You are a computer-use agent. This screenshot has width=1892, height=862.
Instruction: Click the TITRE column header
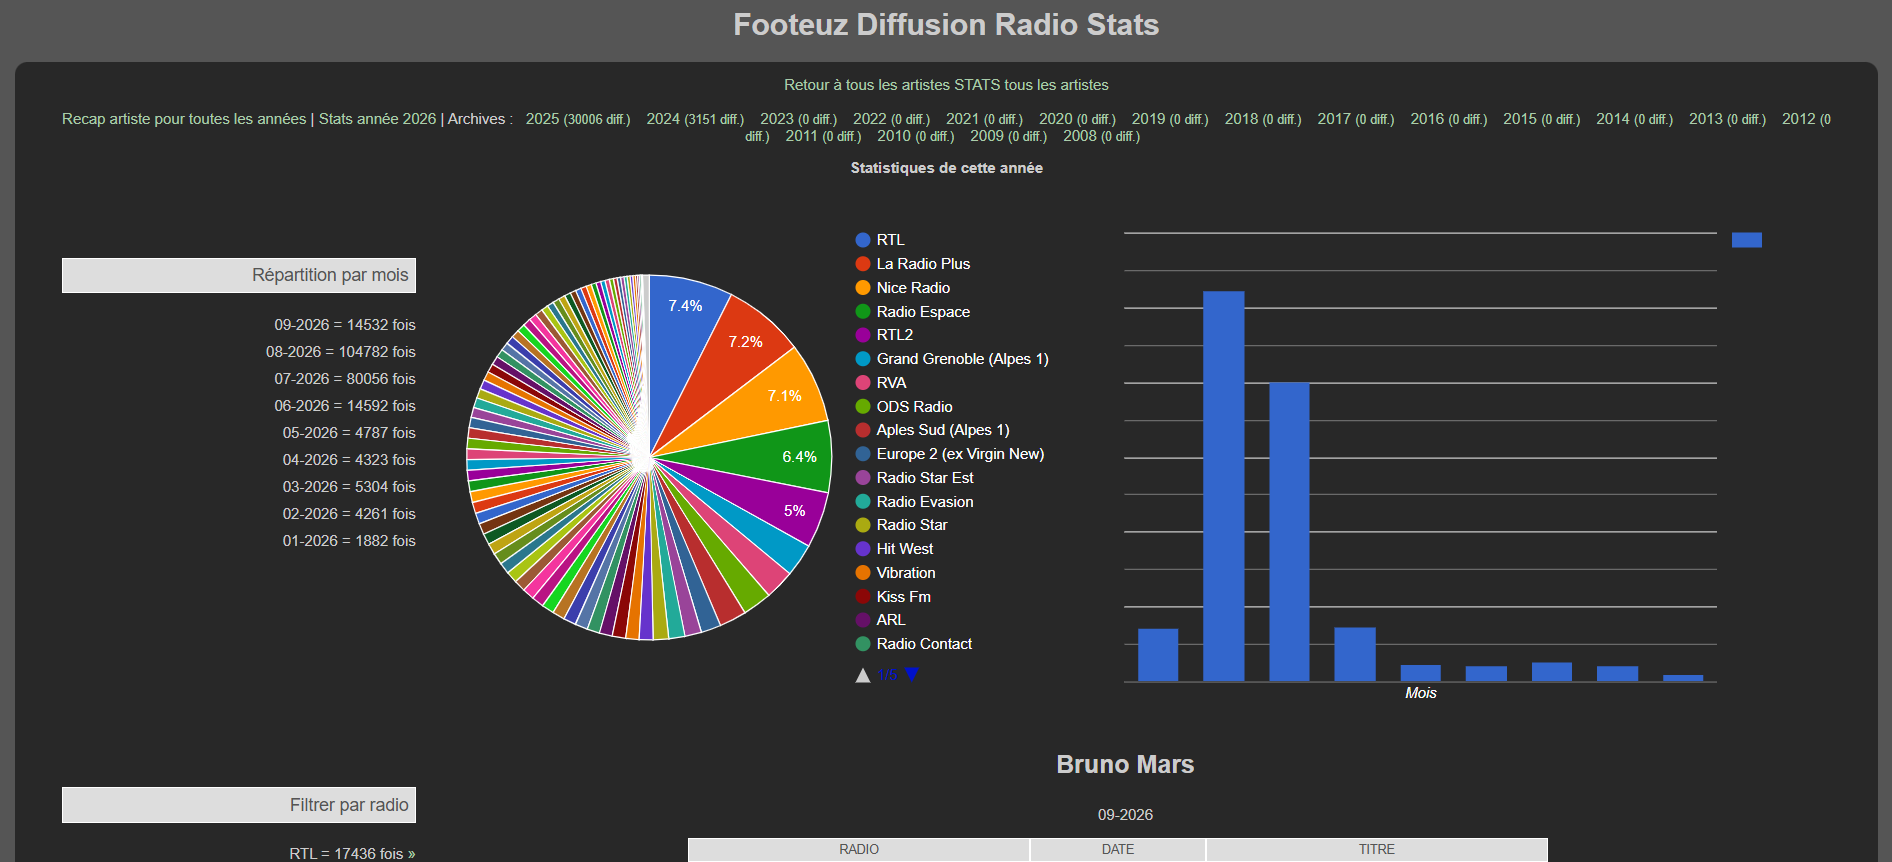[1377, 849]
